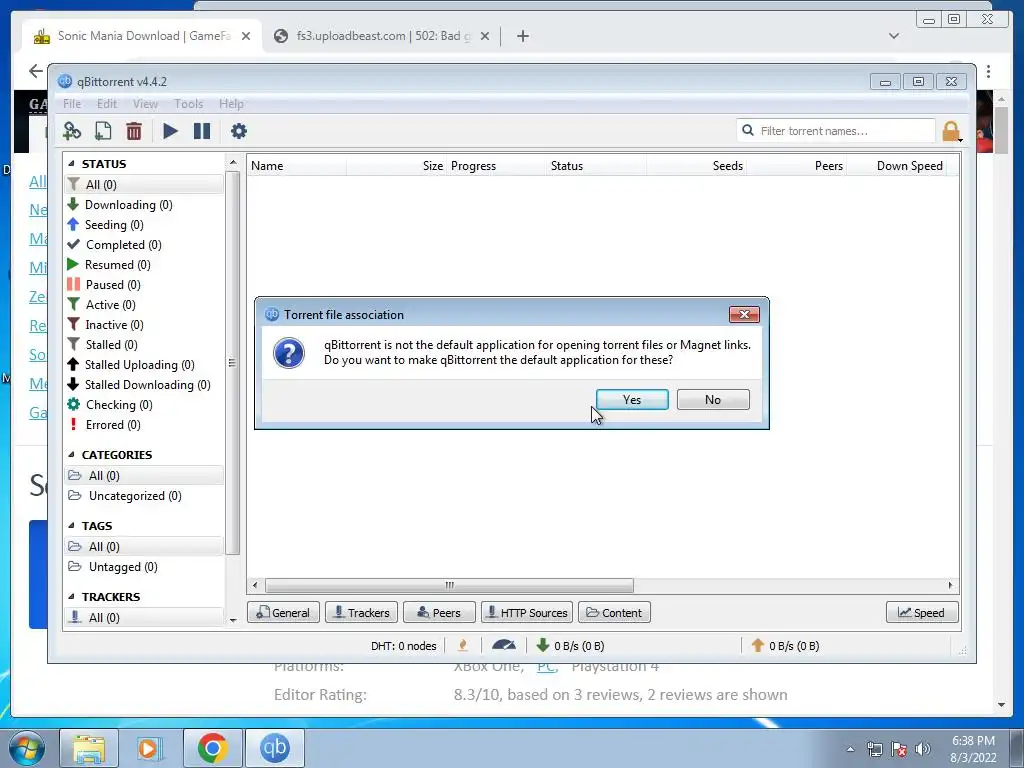1024x768 pixels.
Task: Open a new Chrome tab
Action: click(522, 36)
